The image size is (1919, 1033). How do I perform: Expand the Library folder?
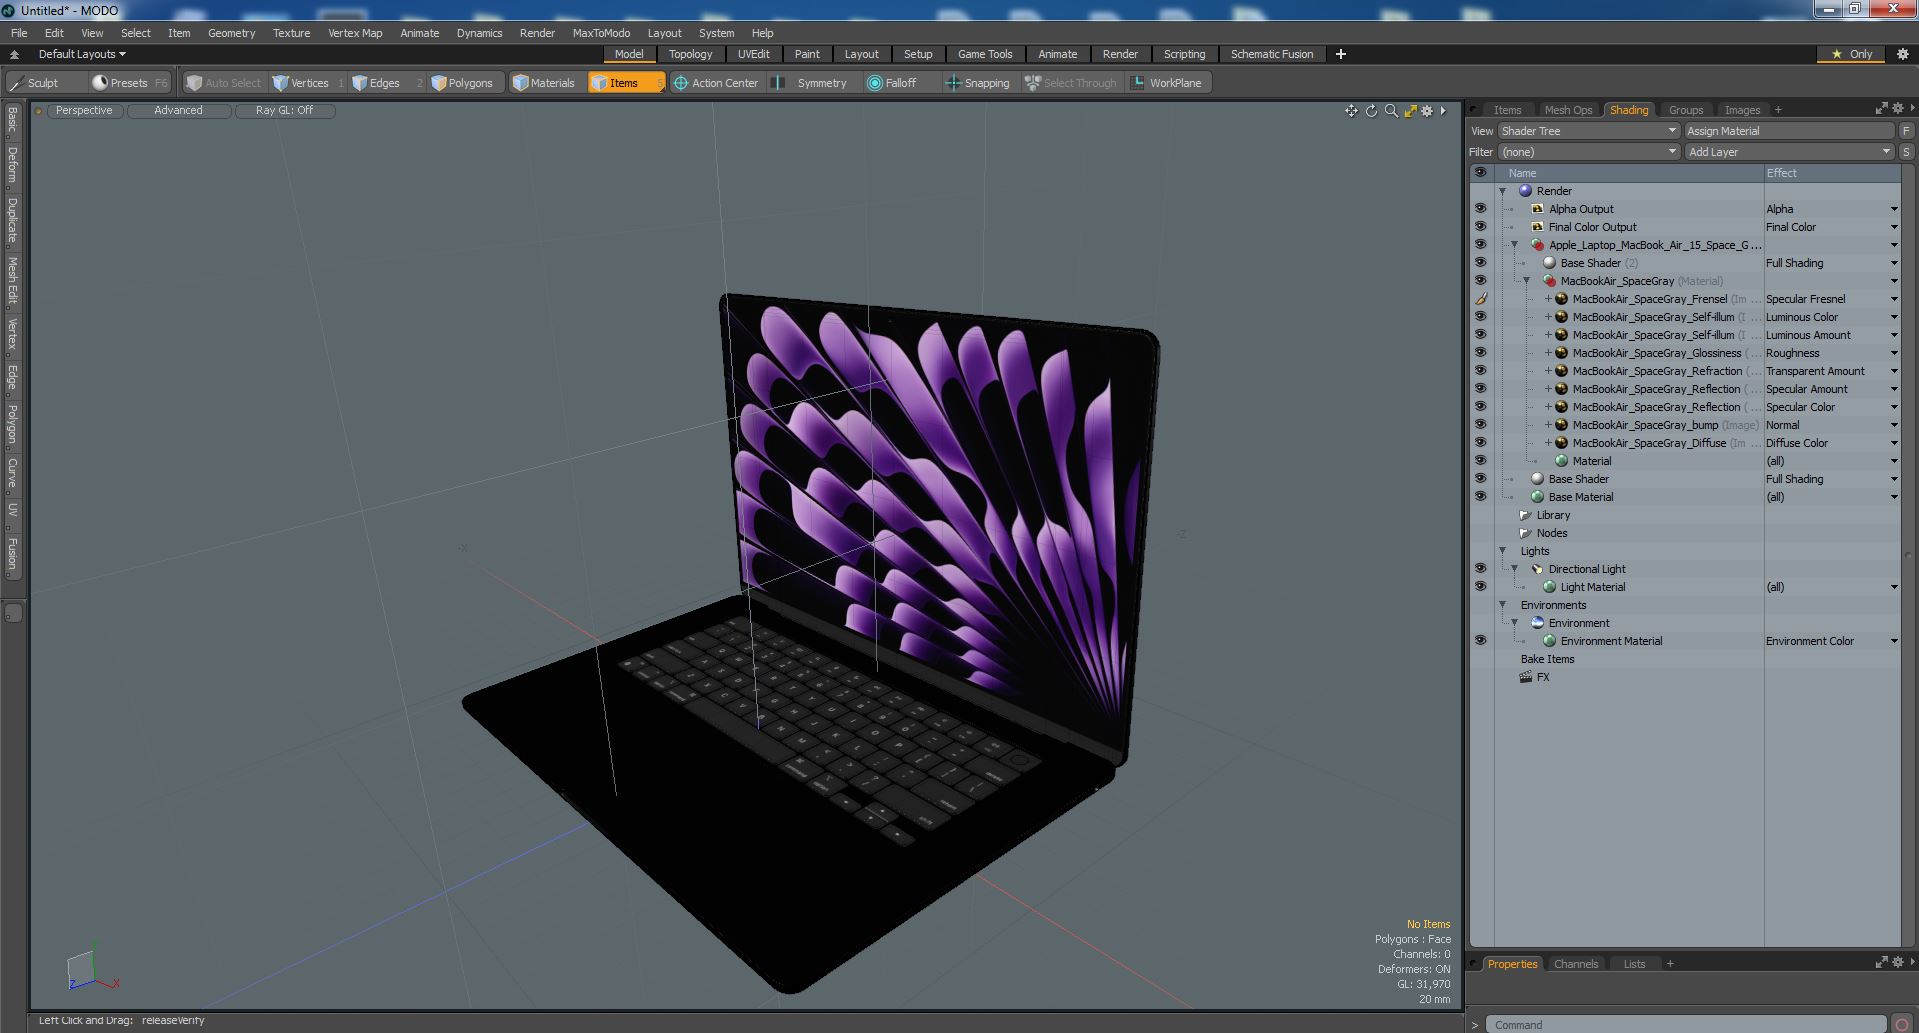(x=1526, y=515)
